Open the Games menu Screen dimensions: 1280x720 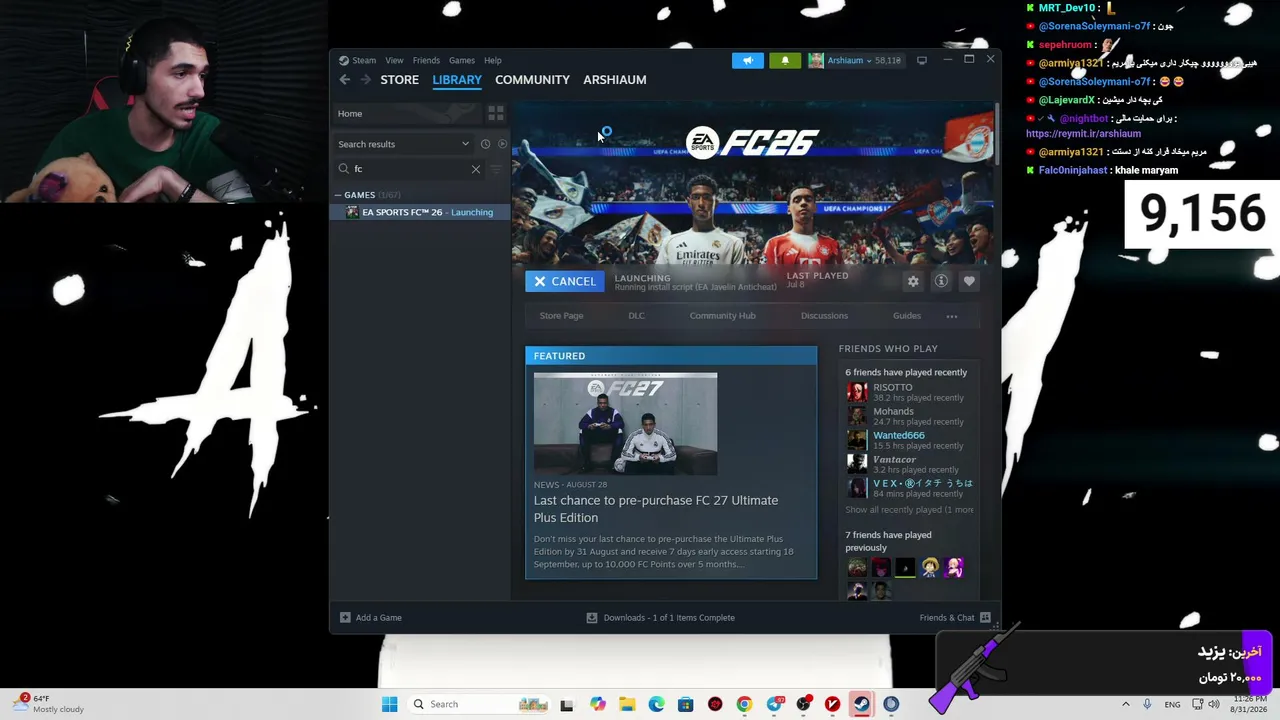tap(462, 60)
